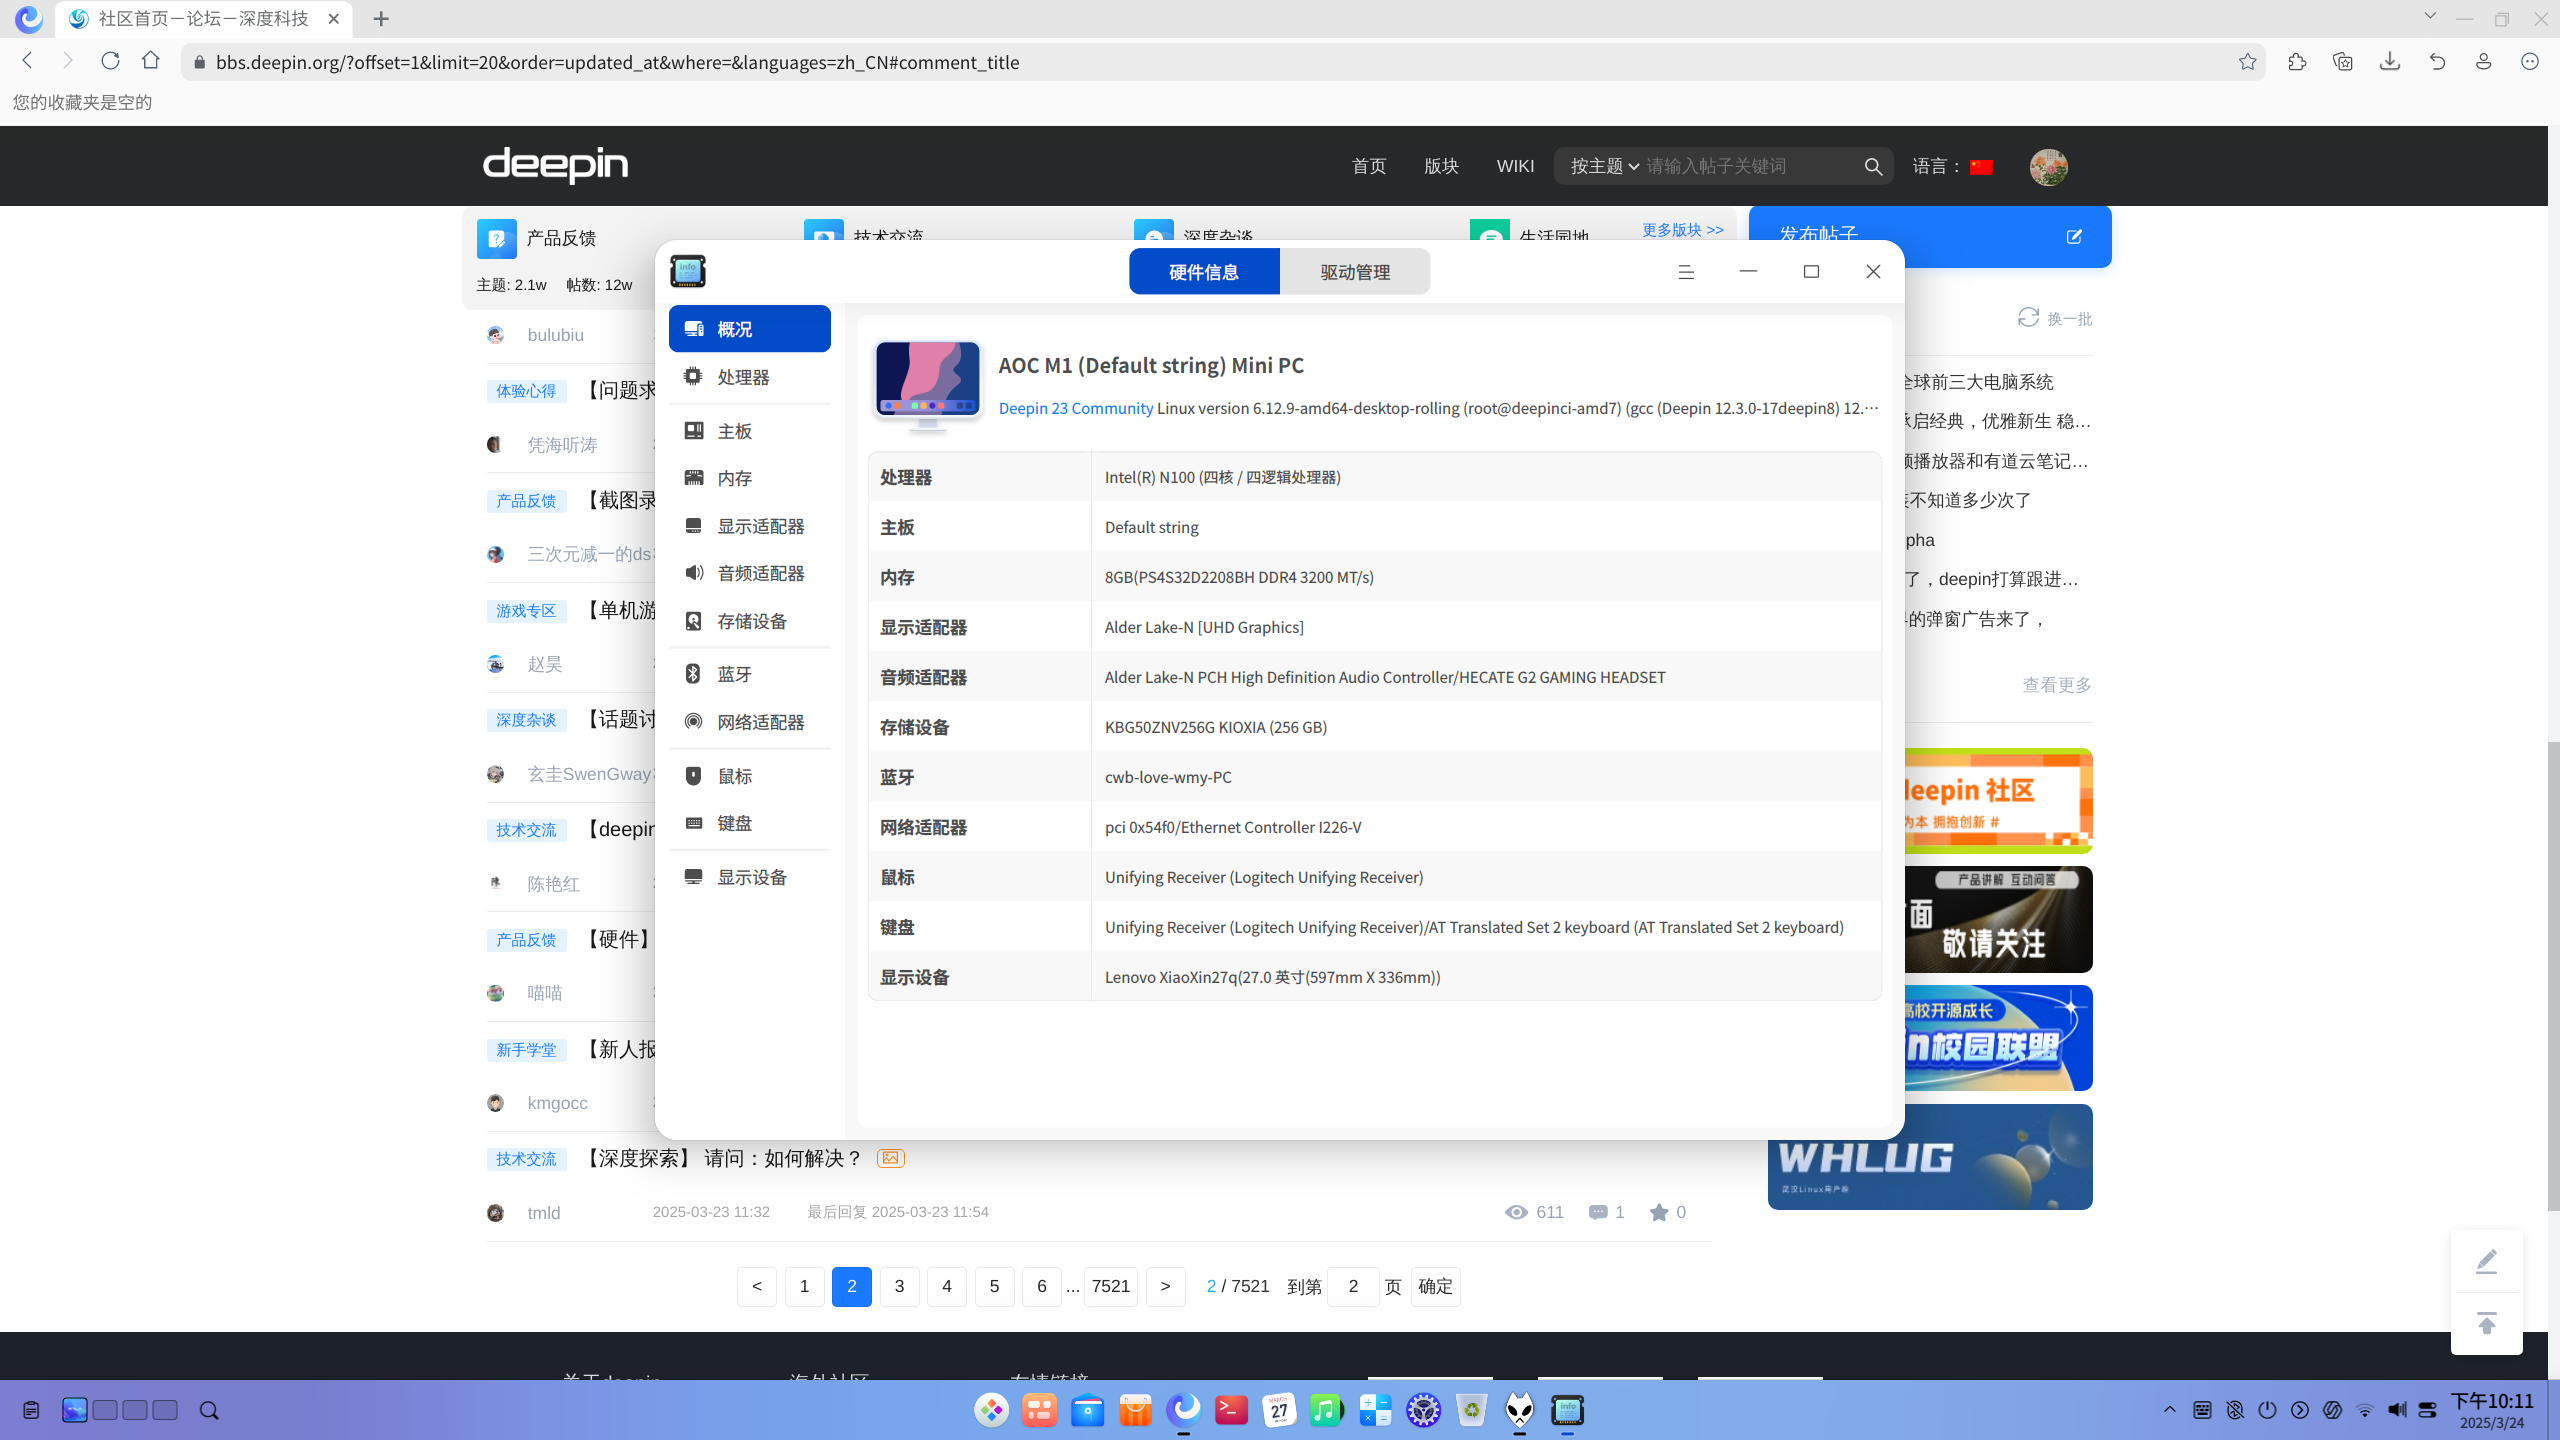This screenshot has width=2560, height=1440.
Task: Select 存储设备 in the sidebar
Action: pos(749,621)
